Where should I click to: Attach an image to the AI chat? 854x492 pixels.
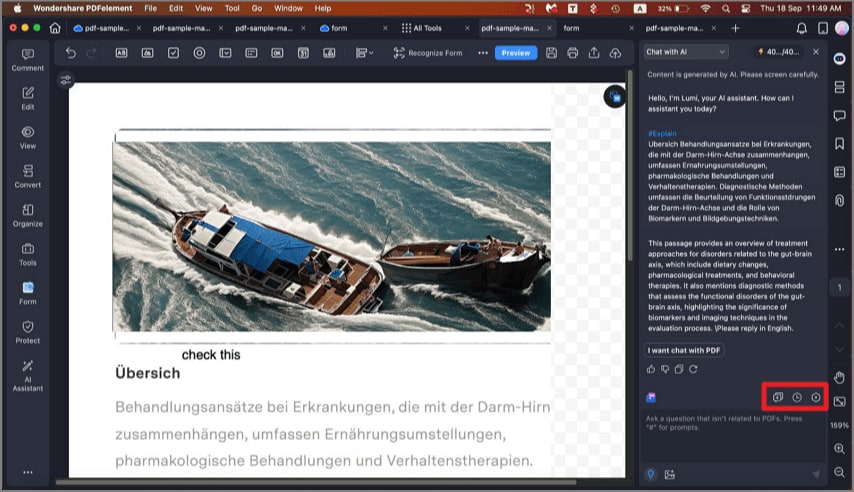coord(670,475)
